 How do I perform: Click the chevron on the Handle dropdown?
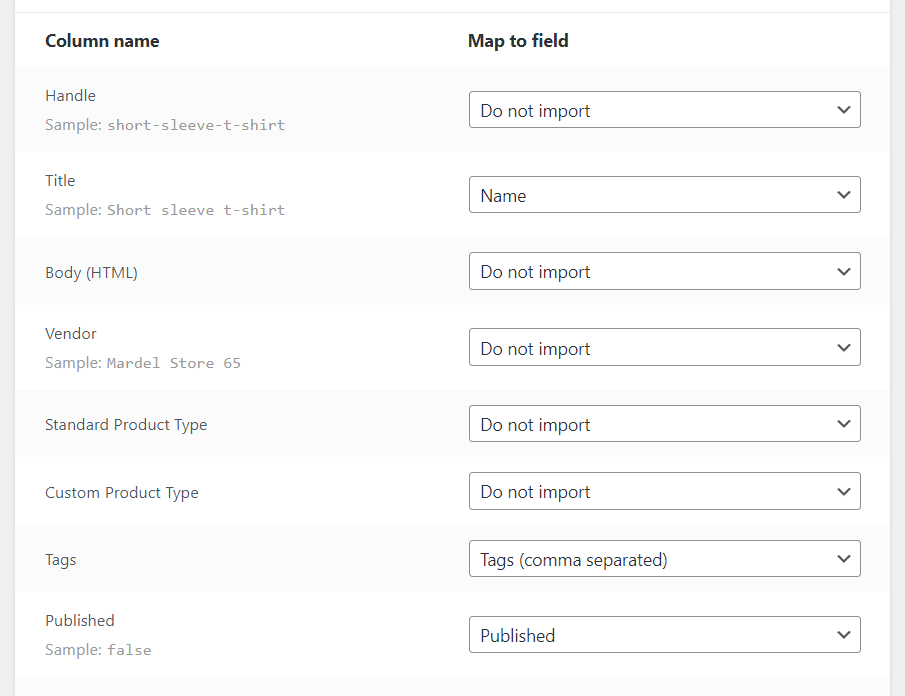point(843,110)
